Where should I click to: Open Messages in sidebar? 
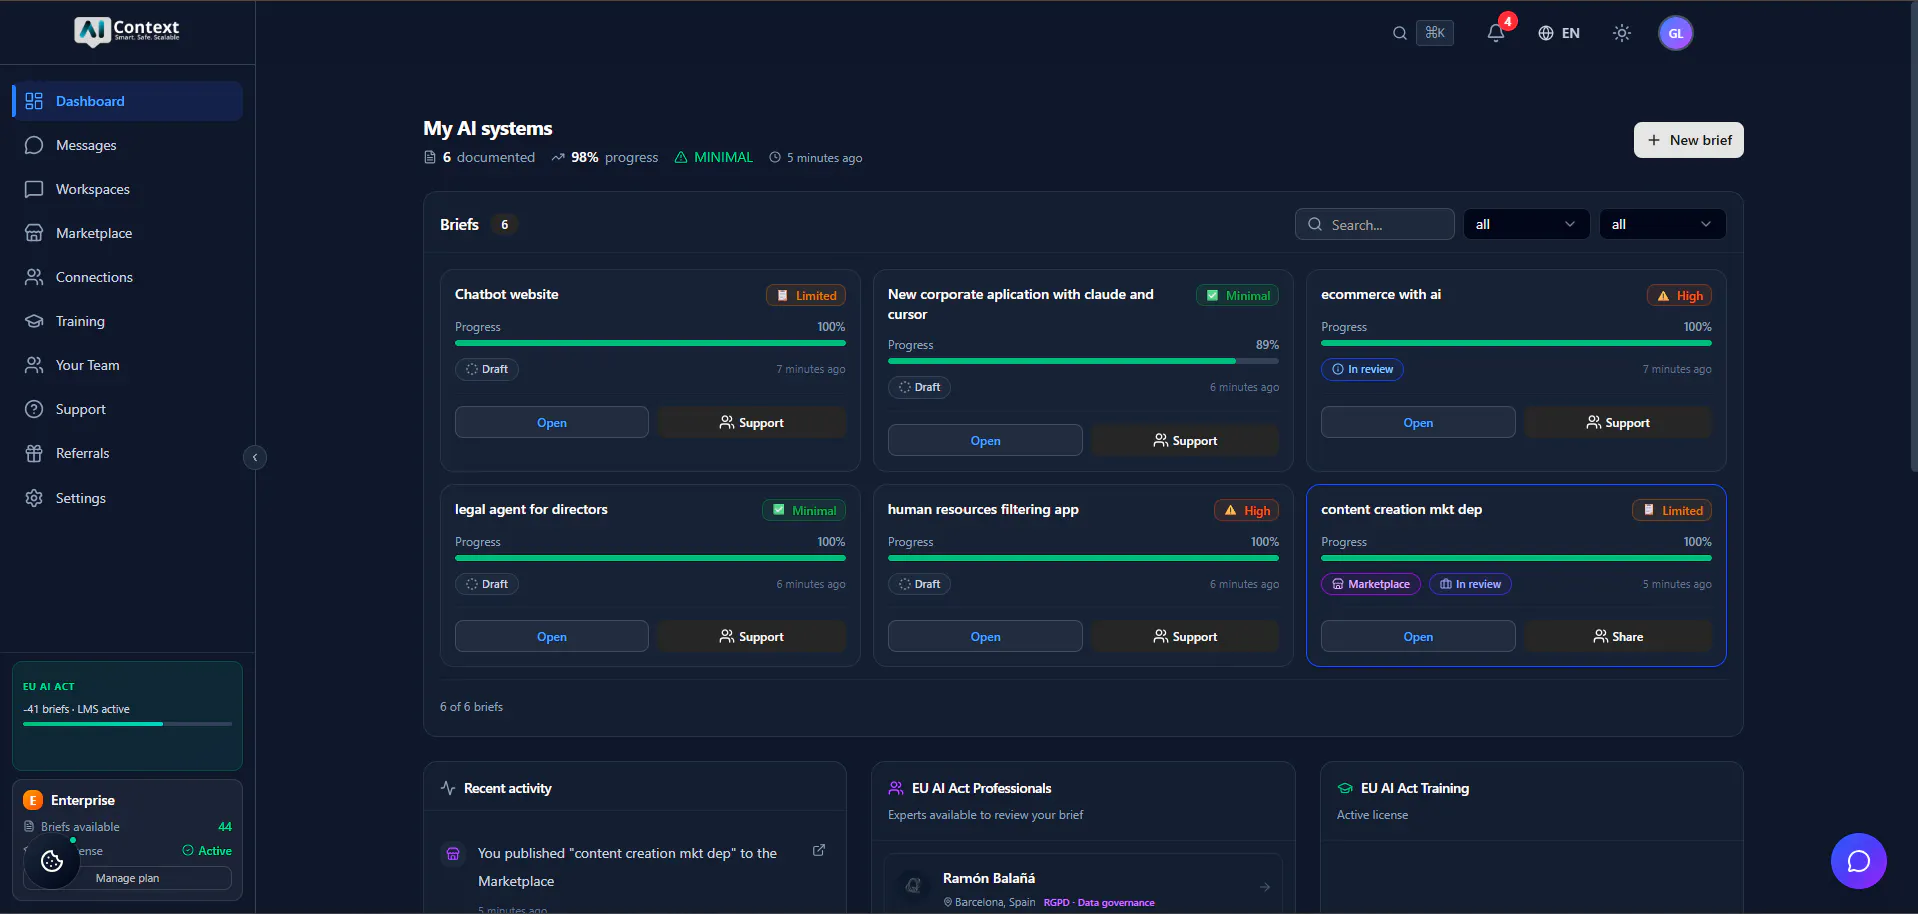click(x=128, y=145)
